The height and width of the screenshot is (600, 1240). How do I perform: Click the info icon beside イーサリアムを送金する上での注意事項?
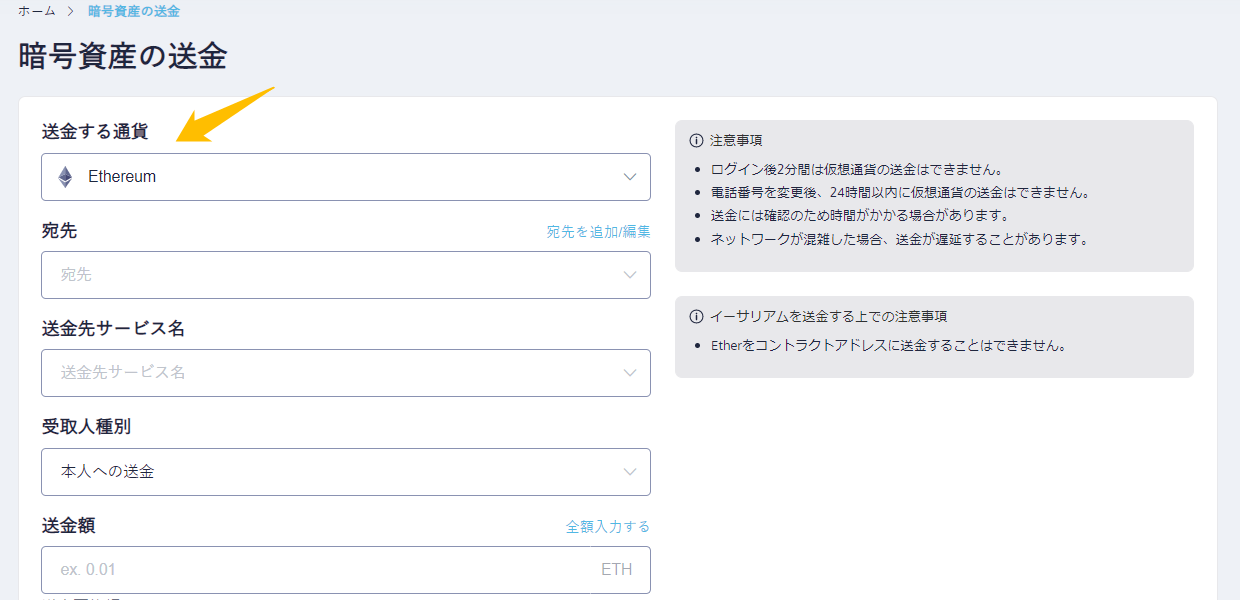pyautogui.click(x=696, y=316)
